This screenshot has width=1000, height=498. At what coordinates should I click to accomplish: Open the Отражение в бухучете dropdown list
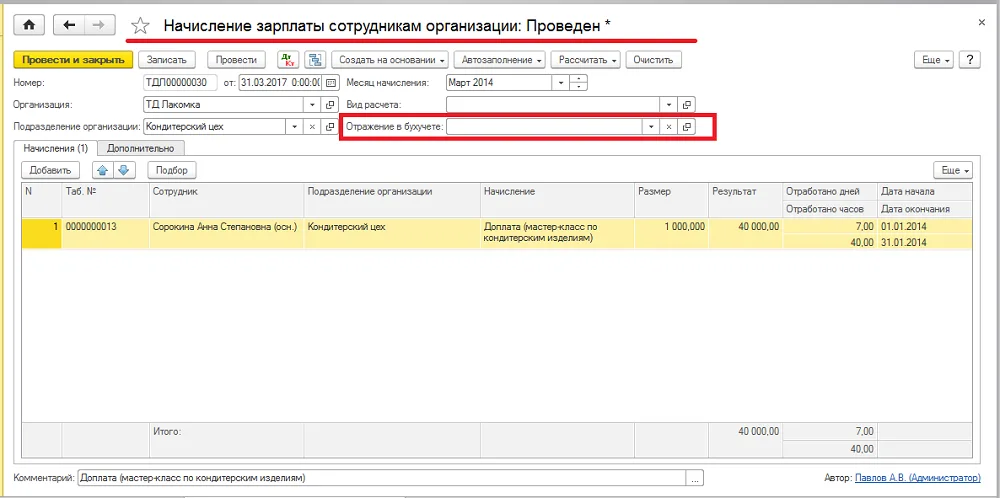(x=651, y=127)
